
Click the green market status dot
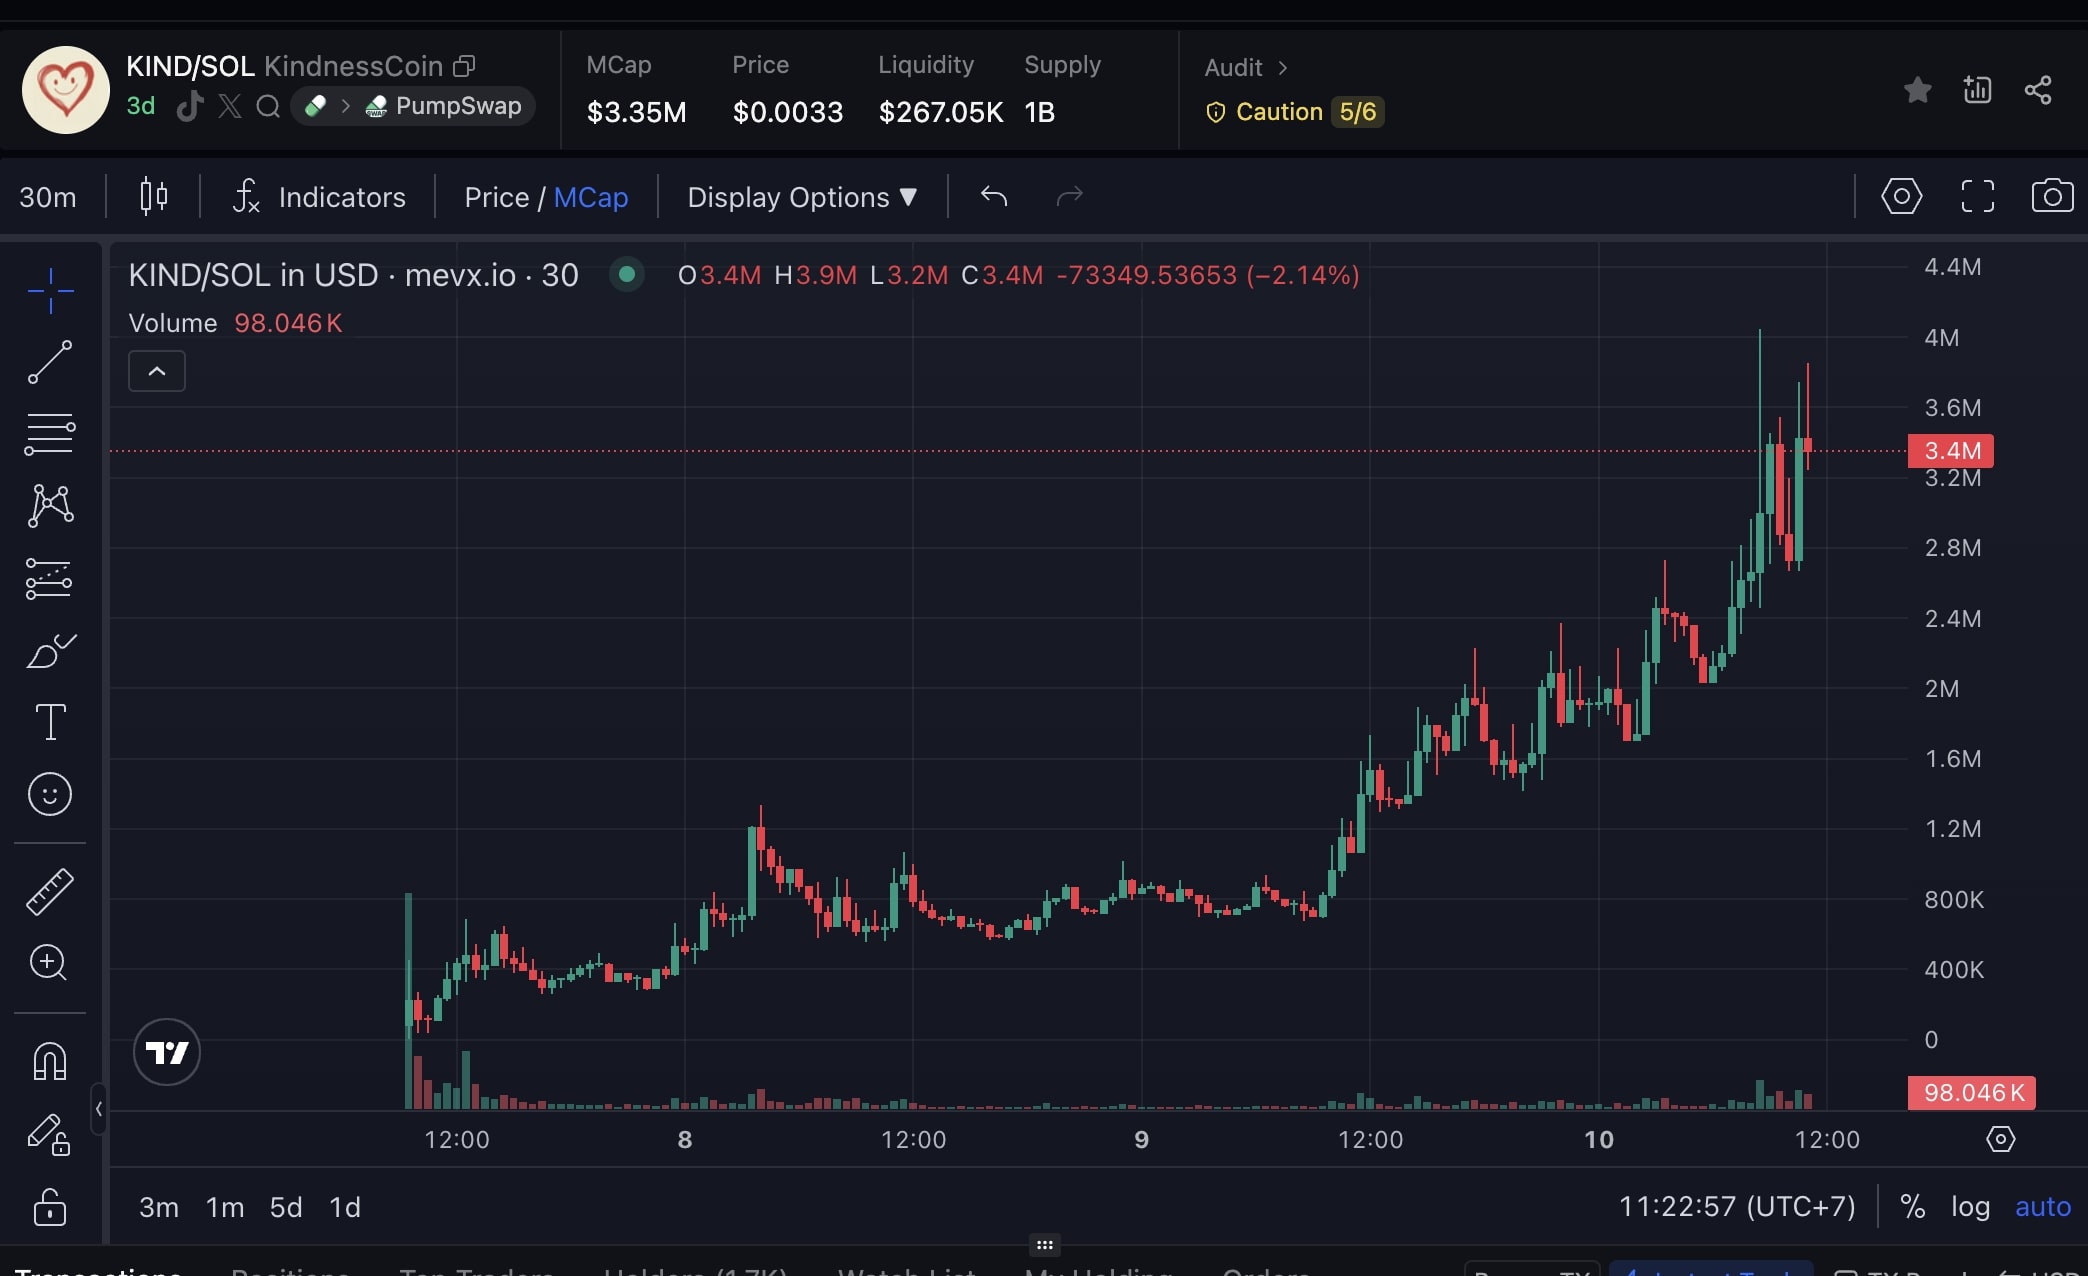point(626,274)
